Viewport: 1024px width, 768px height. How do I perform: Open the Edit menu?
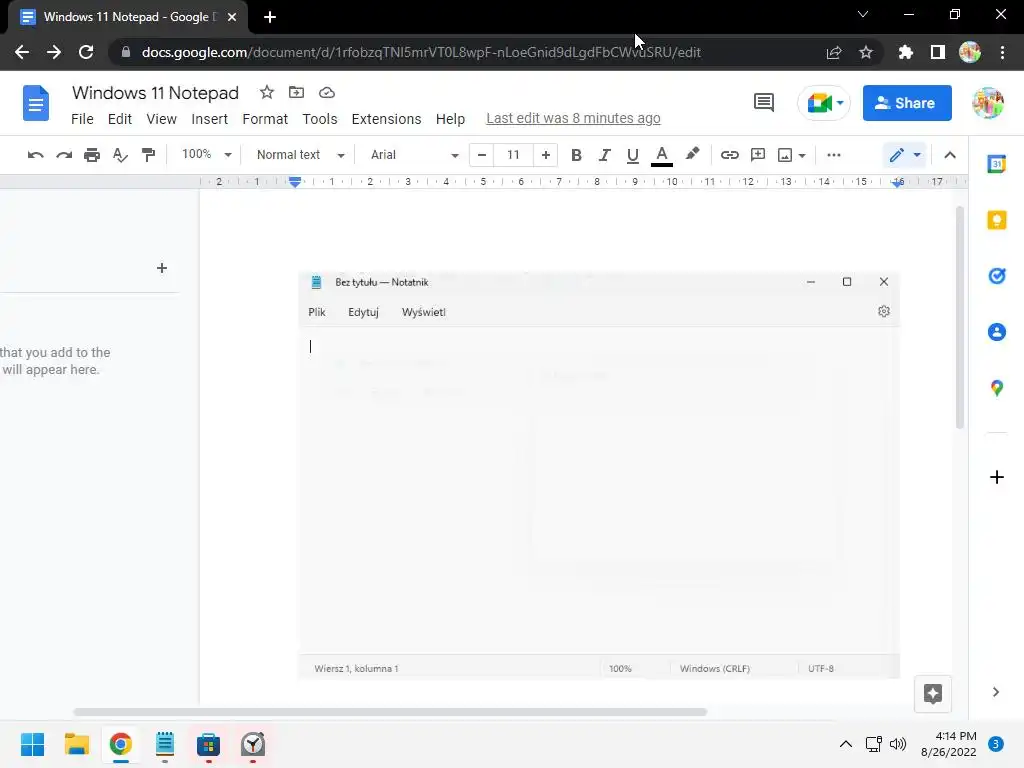120,119
